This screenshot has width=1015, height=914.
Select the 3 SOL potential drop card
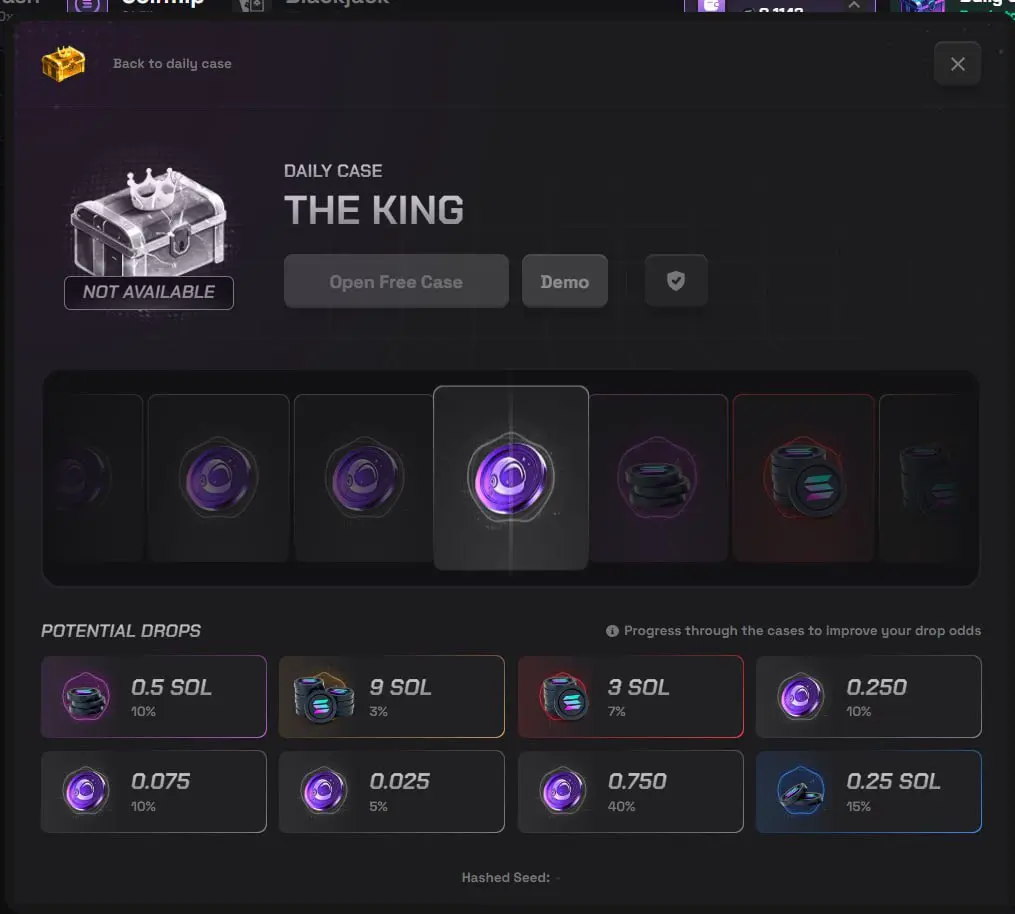[630, 697]
